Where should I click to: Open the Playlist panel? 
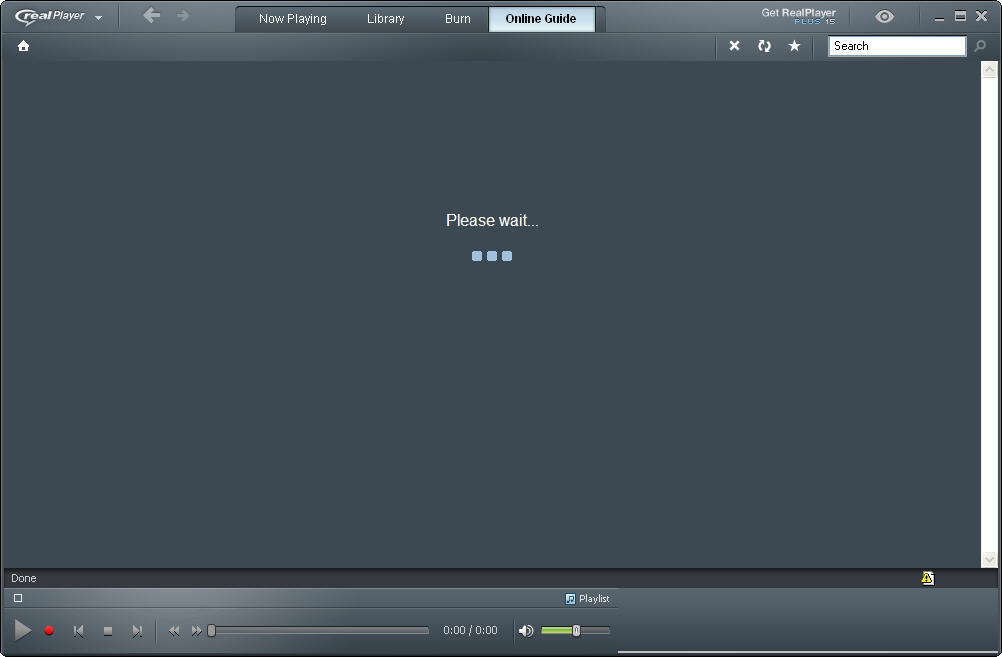(x=587, y=599)
